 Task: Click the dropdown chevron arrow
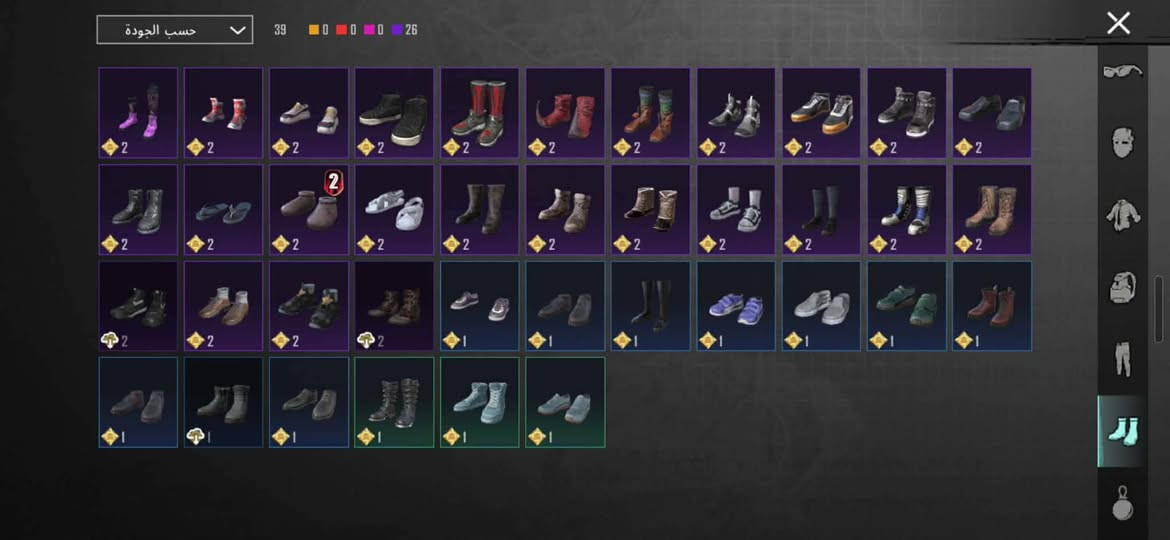click(x=237, y=30)
